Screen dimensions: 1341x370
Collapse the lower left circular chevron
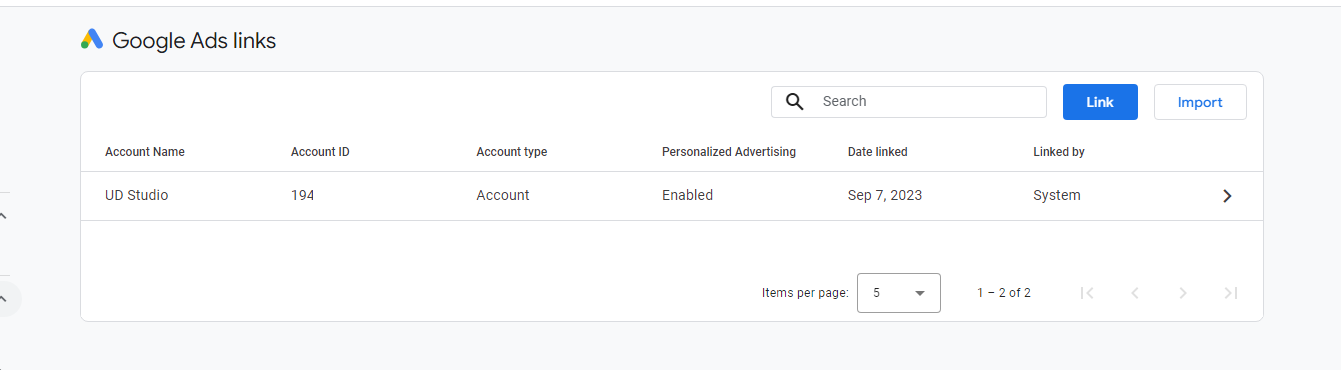click(x=4, y=298)
